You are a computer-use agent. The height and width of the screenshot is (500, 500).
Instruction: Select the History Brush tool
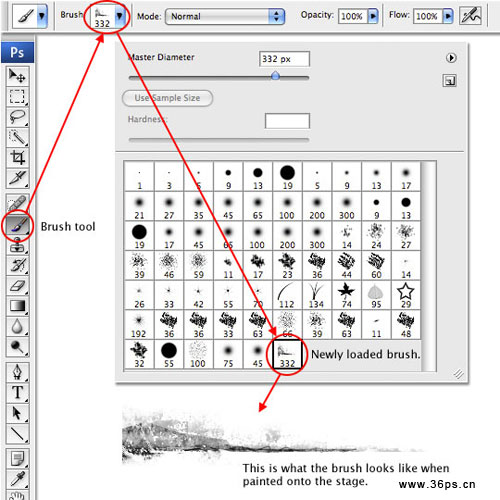pyautogui.click(x=17, y=265)
